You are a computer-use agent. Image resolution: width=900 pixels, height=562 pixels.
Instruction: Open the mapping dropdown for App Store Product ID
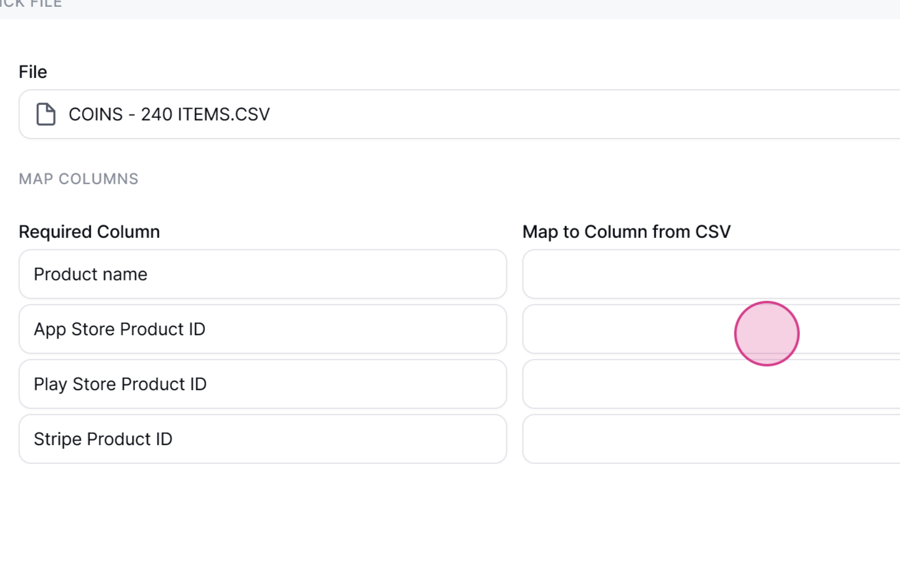coord(711,329)
